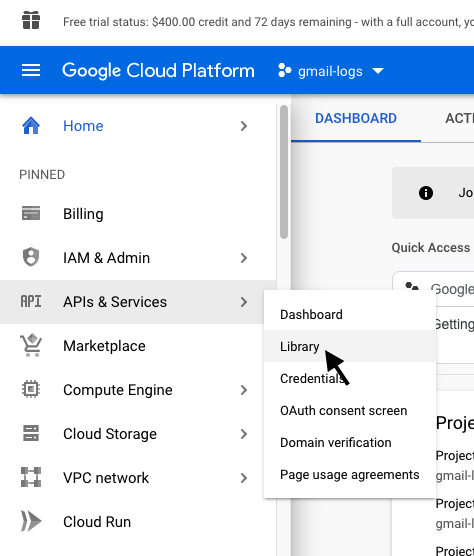The image size is (474, 556).
Task: Open IAM & Admin navigation item
Action: coord(138,258)
